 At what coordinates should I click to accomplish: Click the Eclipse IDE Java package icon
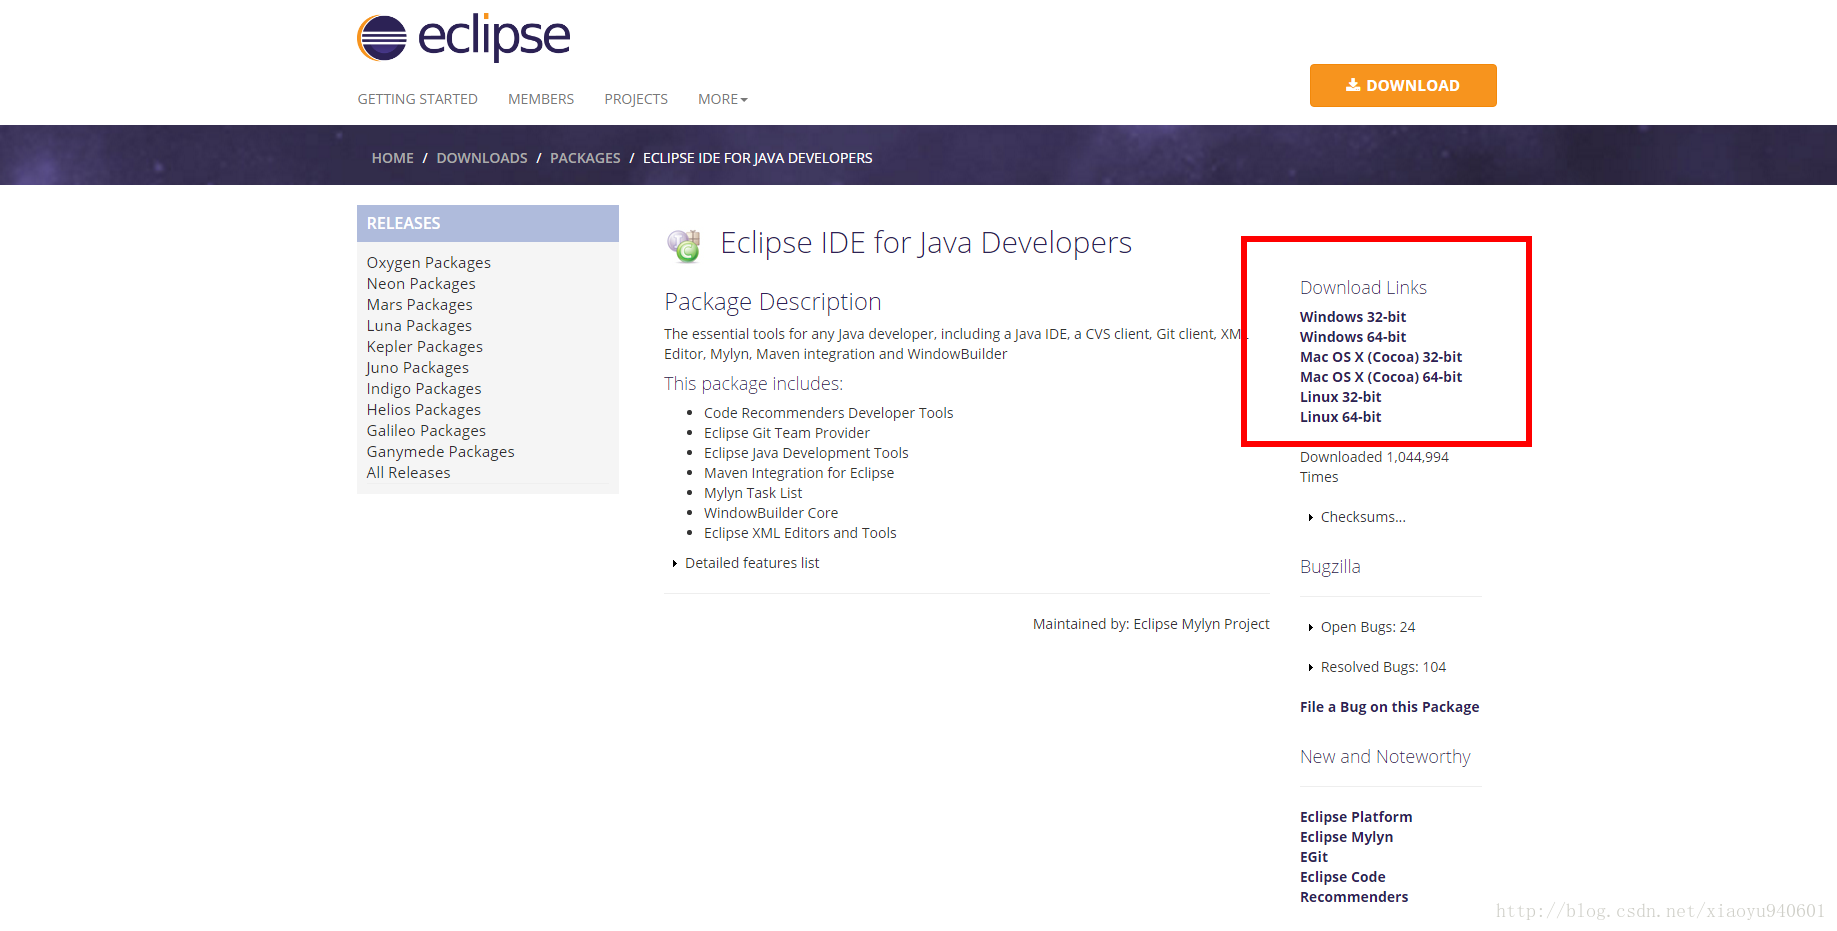684,245
